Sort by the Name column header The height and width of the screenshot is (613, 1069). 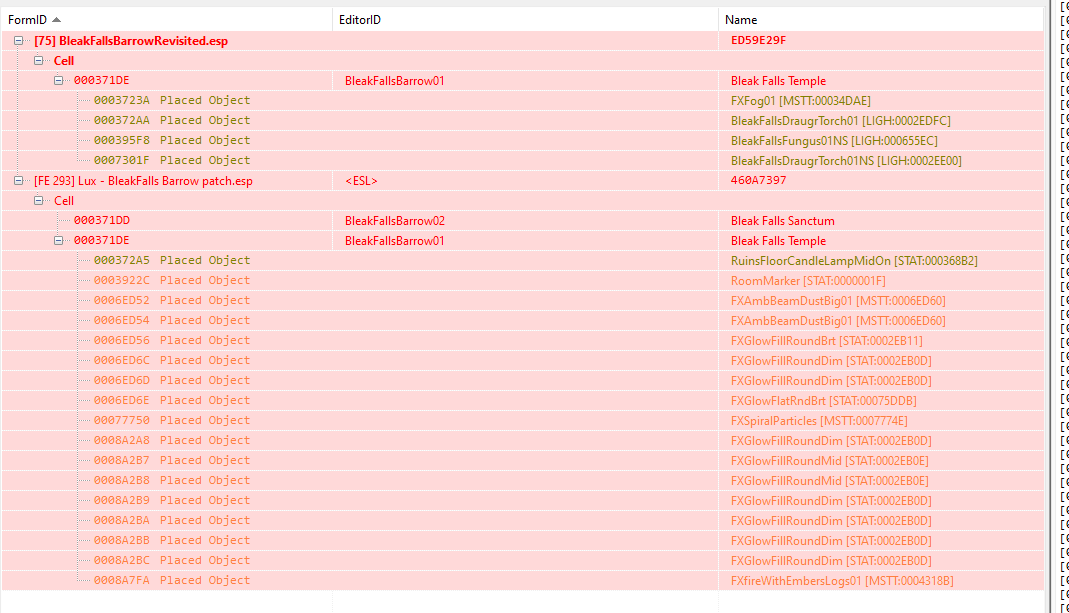pos(881,20)
